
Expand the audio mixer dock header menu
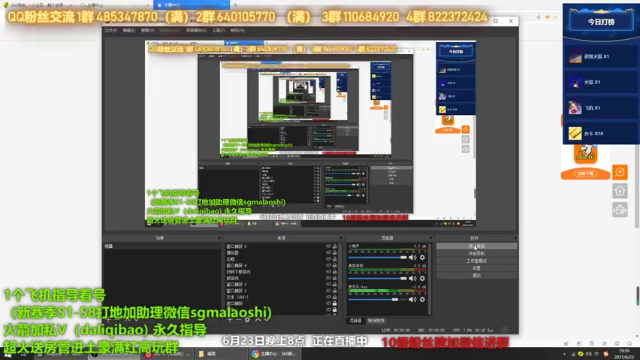click(430, 238)
